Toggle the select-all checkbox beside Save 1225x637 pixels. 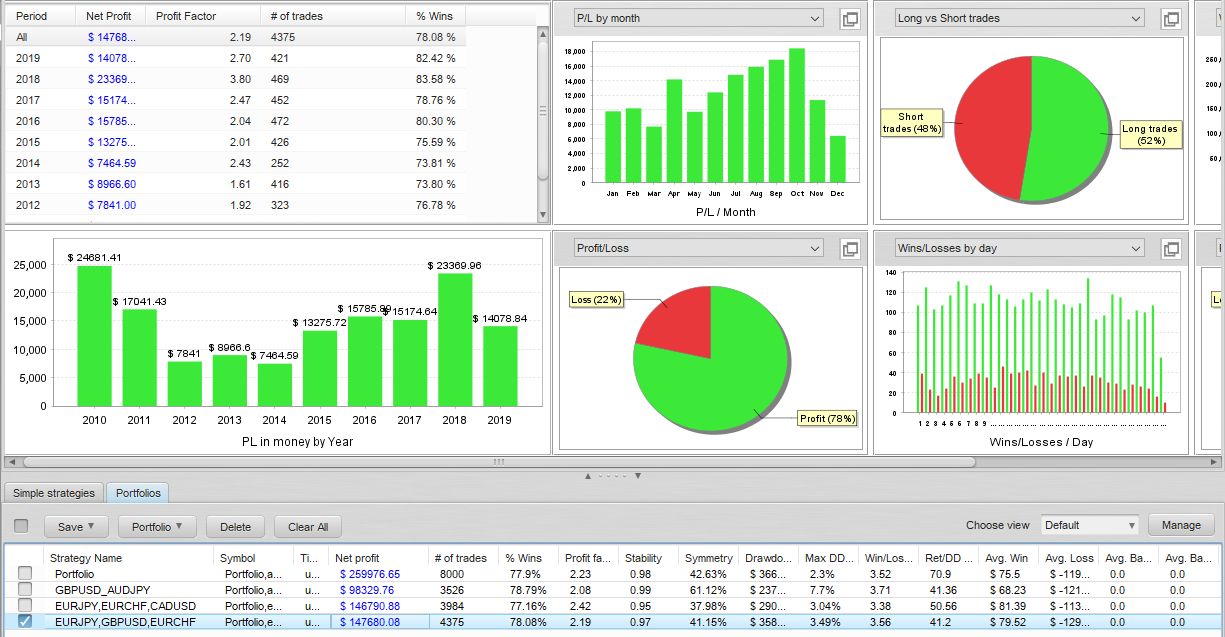[x=21, y=526]
